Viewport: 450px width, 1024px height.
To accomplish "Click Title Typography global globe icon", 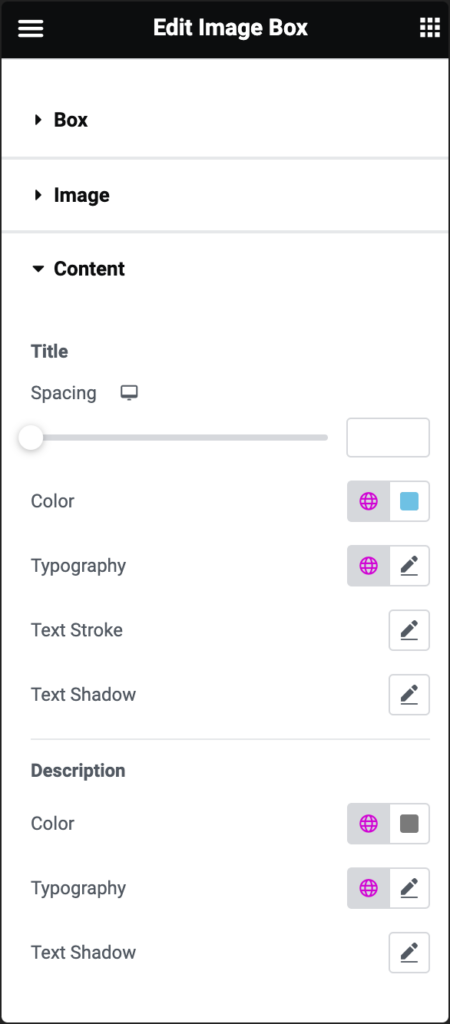I will 368,566.
